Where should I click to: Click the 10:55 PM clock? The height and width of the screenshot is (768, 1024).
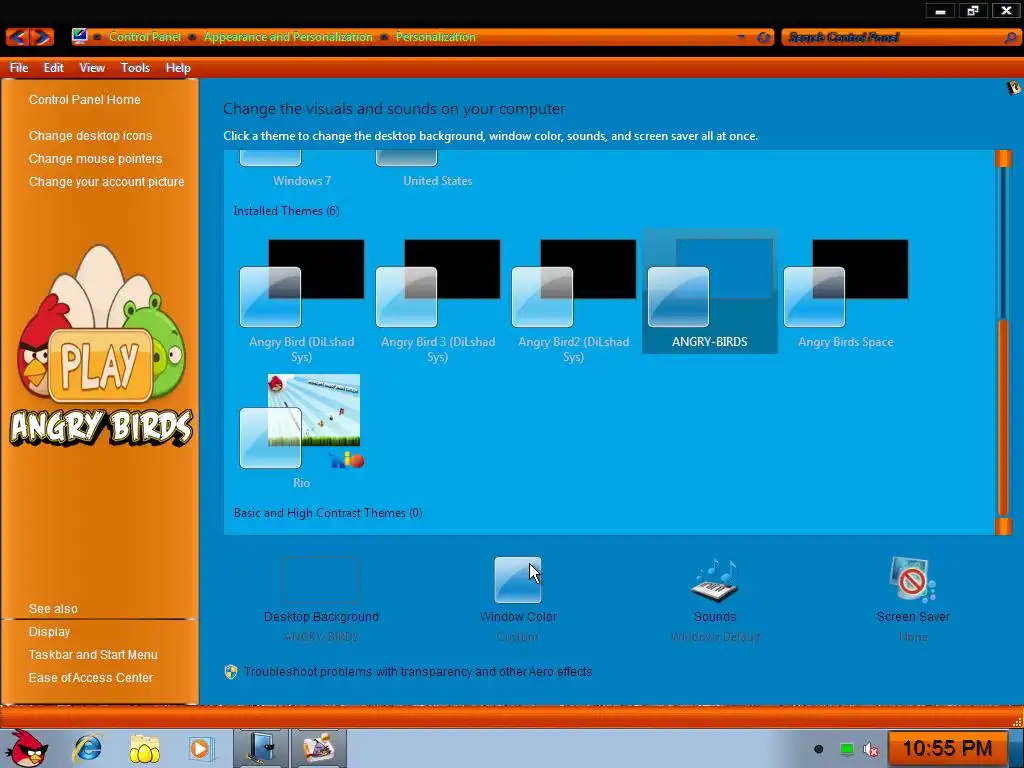947,748
